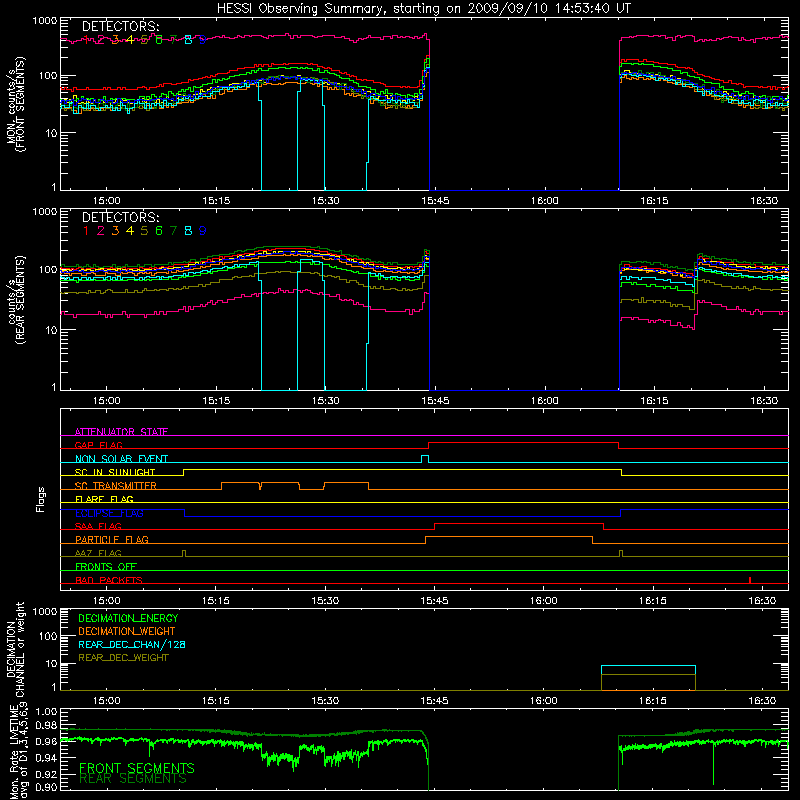Click the SAA_FLAG label
Image resolution: width=800 pixels, height=800 pixels.
[98, 526]
